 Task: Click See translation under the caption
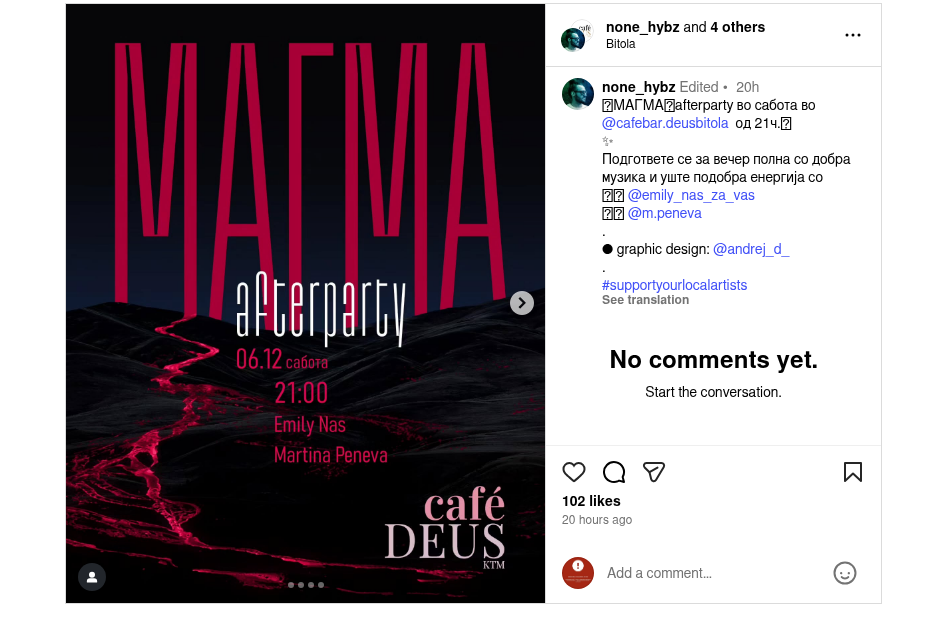645,300
